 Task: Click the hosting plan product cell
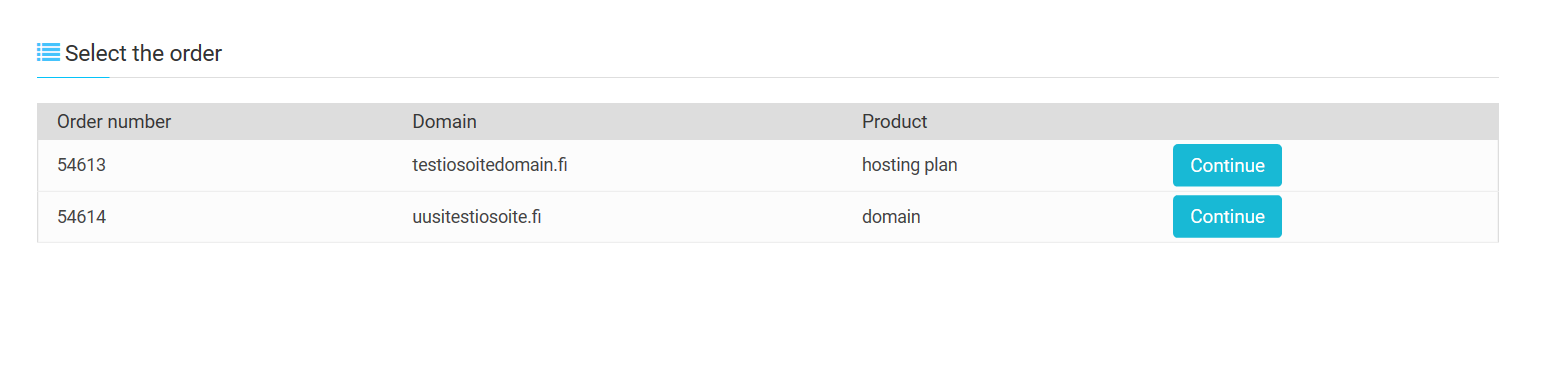(x=909, y=165)
